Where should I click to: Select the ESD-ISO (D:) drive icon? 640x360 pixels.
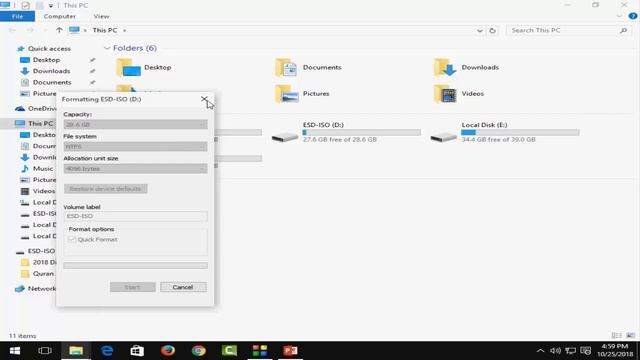tap(285, 137)
